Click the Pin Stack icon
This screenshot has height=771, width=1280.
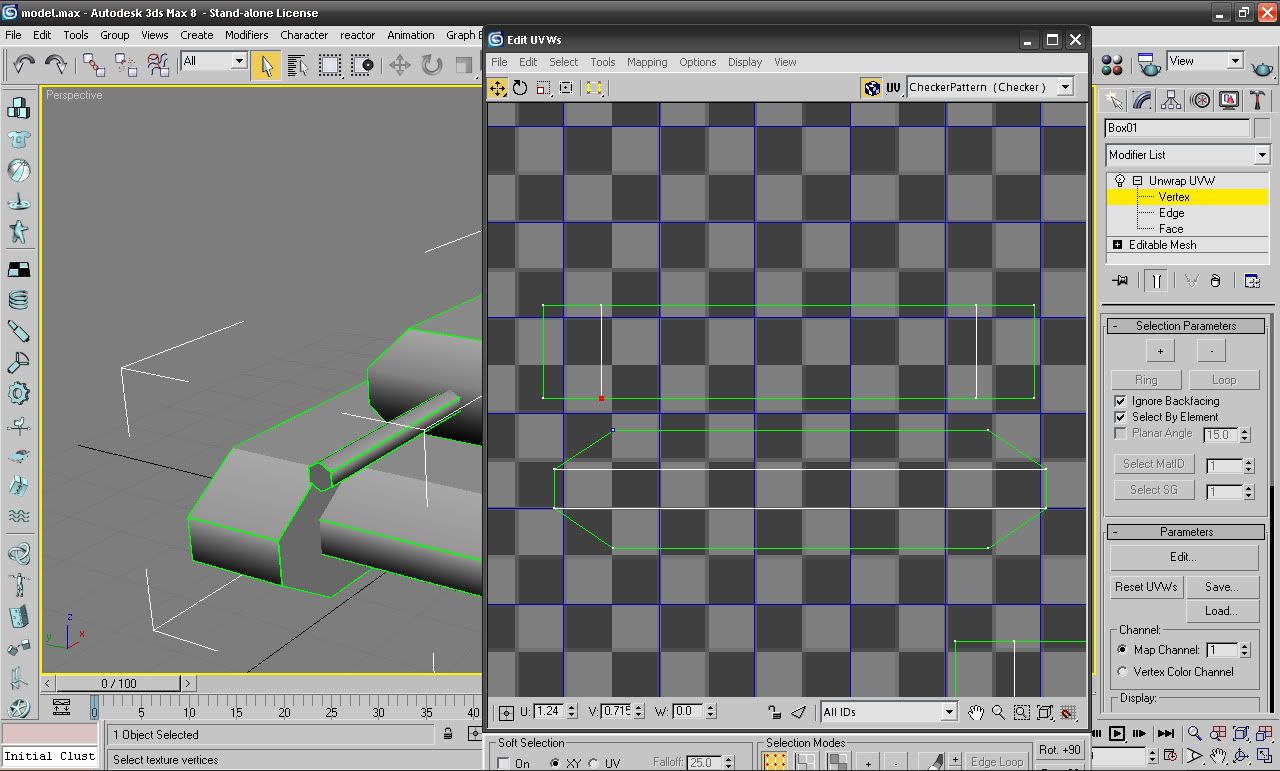(x=1119, y=281)
